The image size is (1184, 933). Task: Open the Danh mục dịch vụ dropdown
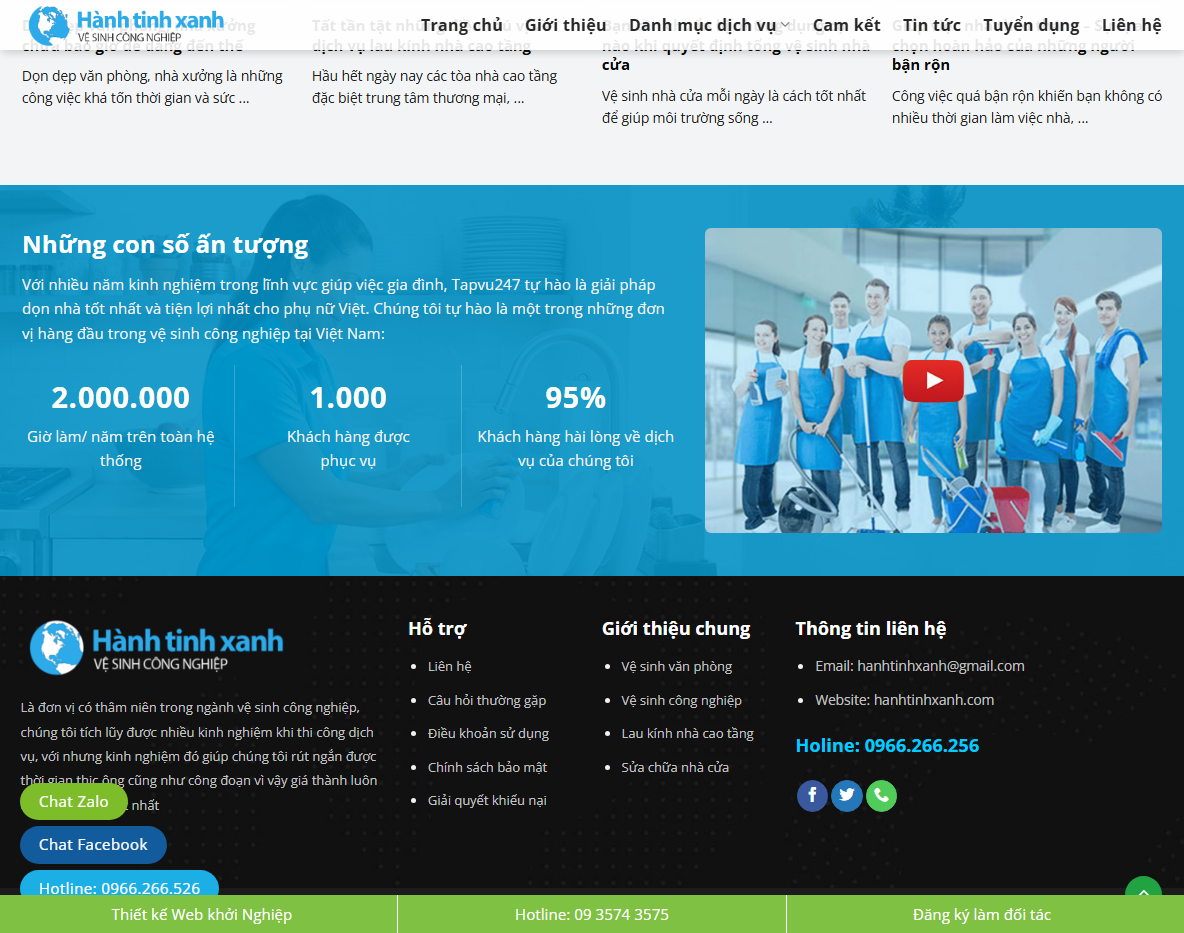(x=706, y=24)
